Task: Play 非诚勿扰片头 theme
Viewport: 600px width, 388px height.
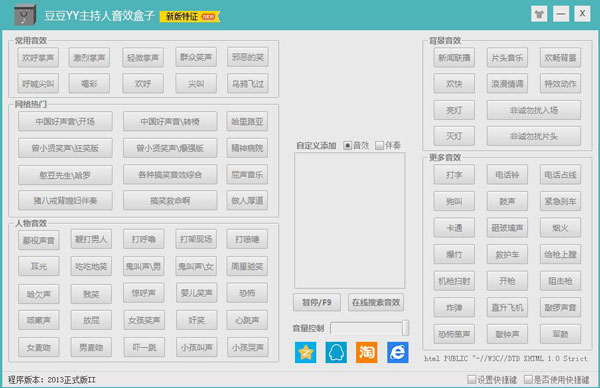Action: point(534,136)
